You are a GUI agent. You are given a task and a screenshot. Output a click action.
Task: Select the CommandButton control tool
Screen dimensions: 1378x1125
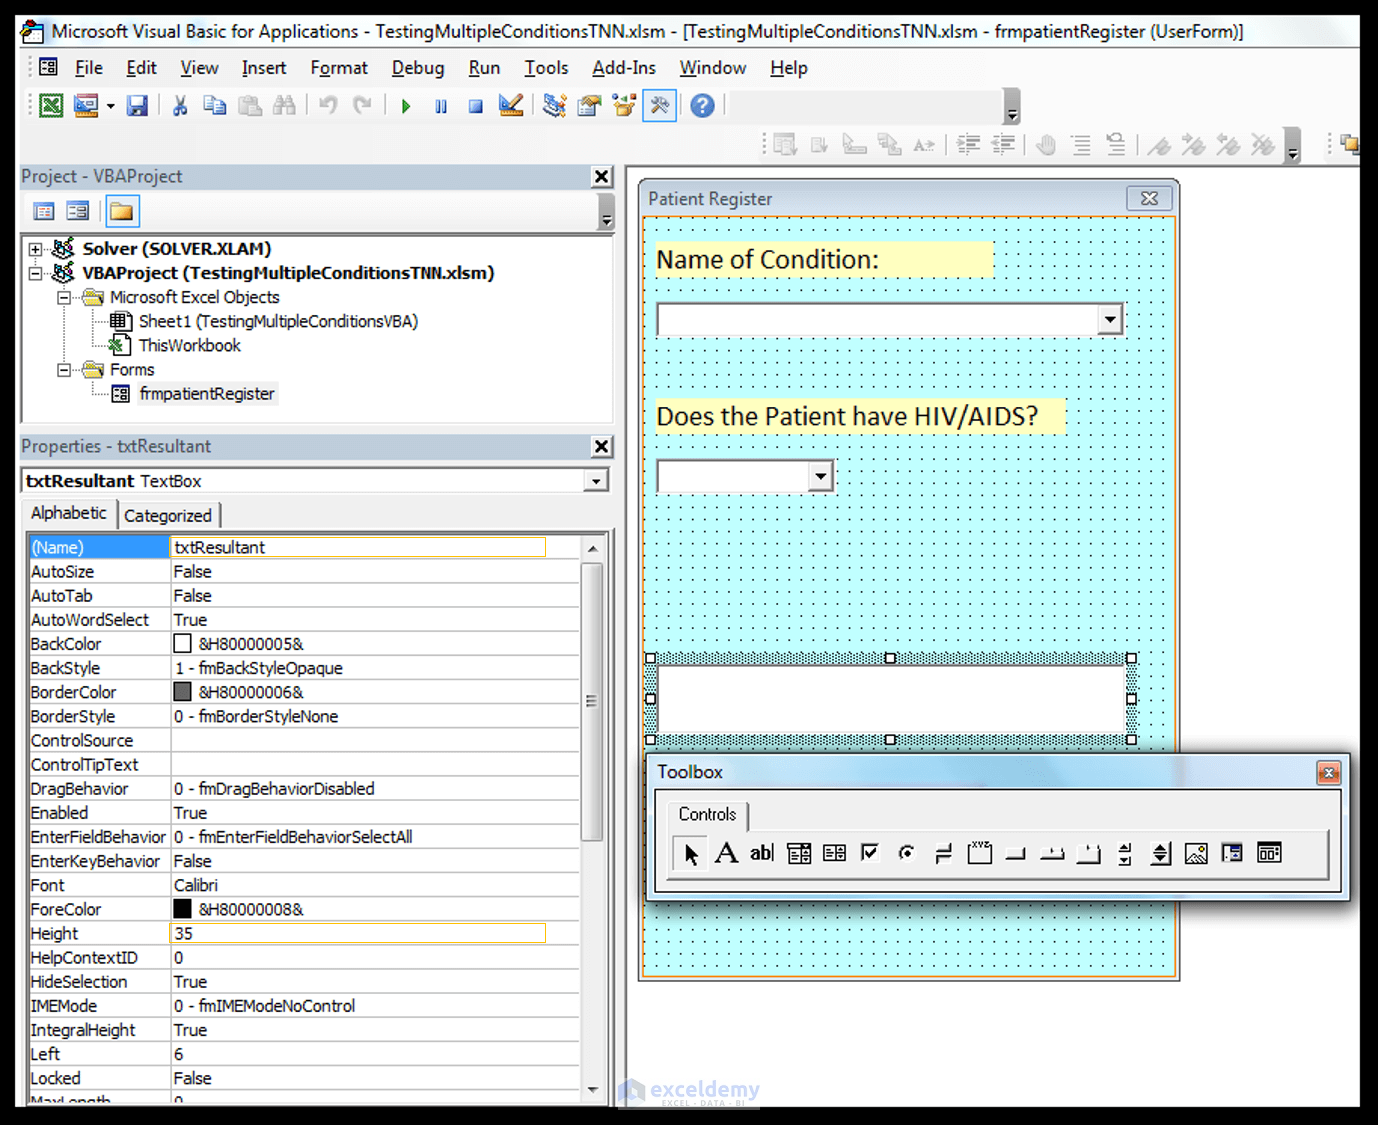1016,853
